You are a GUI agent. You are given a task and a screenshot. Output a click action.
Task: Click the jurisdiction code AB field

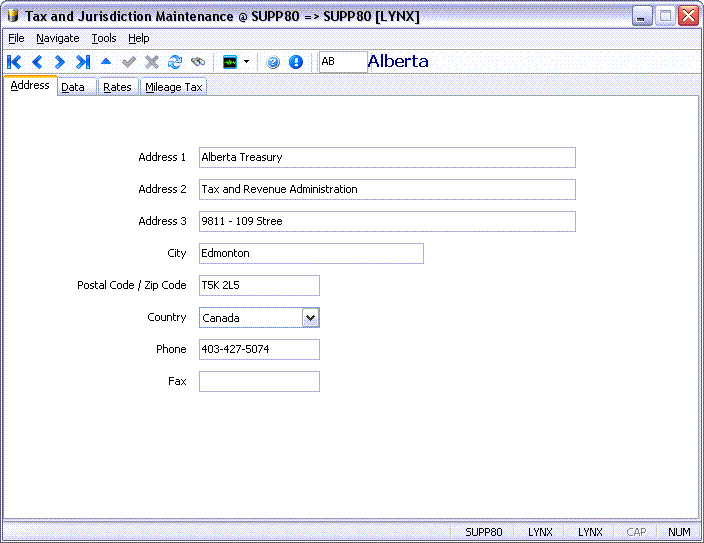342,62
